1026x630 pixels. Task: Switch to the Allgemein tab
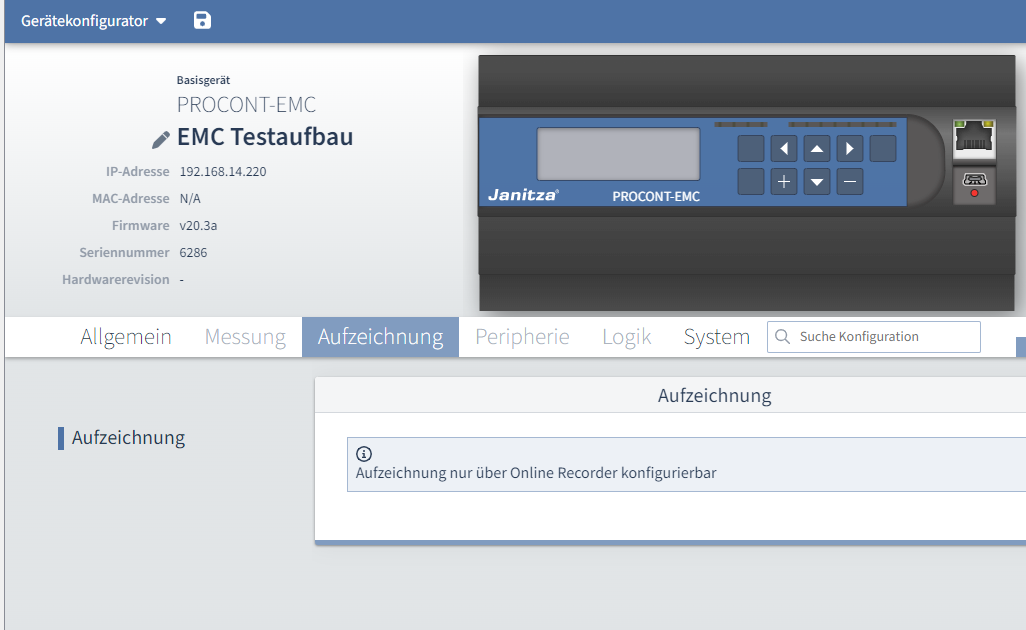click(x=126, y=337)
